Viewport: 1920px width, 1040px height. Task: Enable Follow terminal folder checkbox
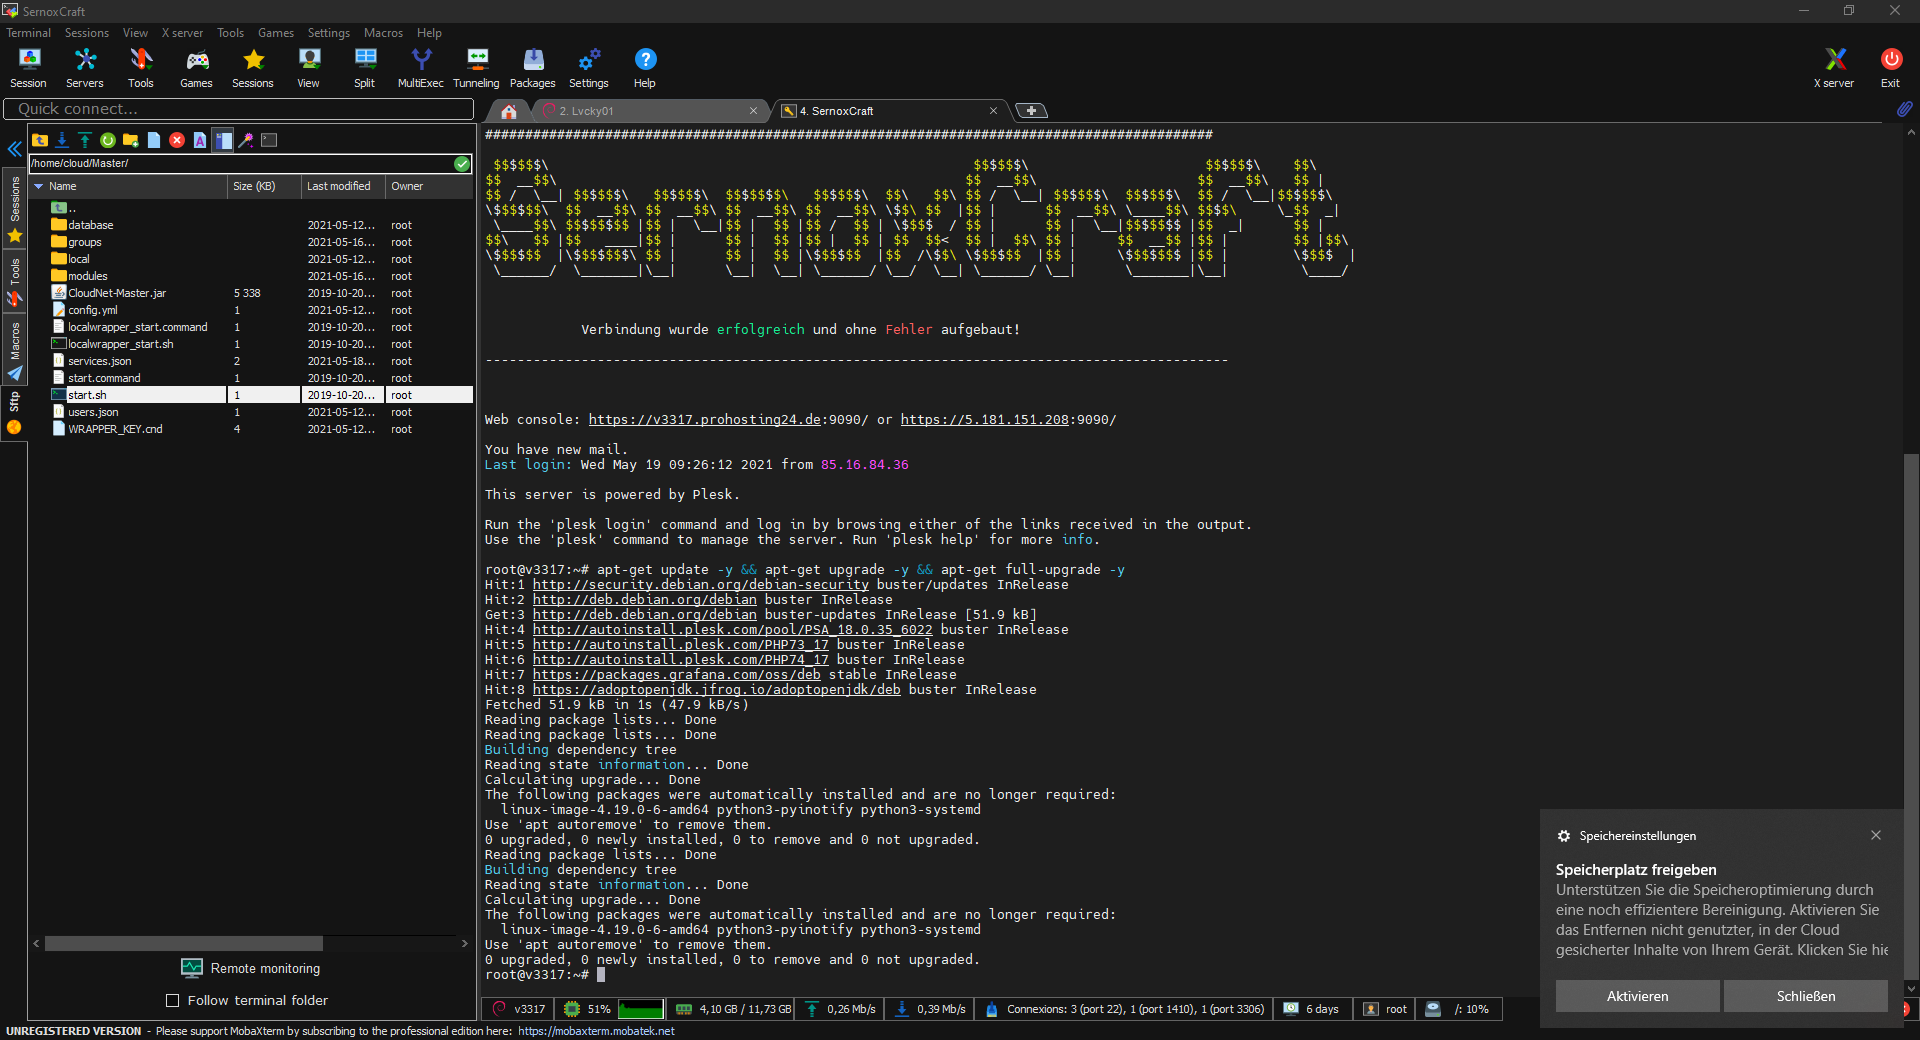(x=172, y=1001)
